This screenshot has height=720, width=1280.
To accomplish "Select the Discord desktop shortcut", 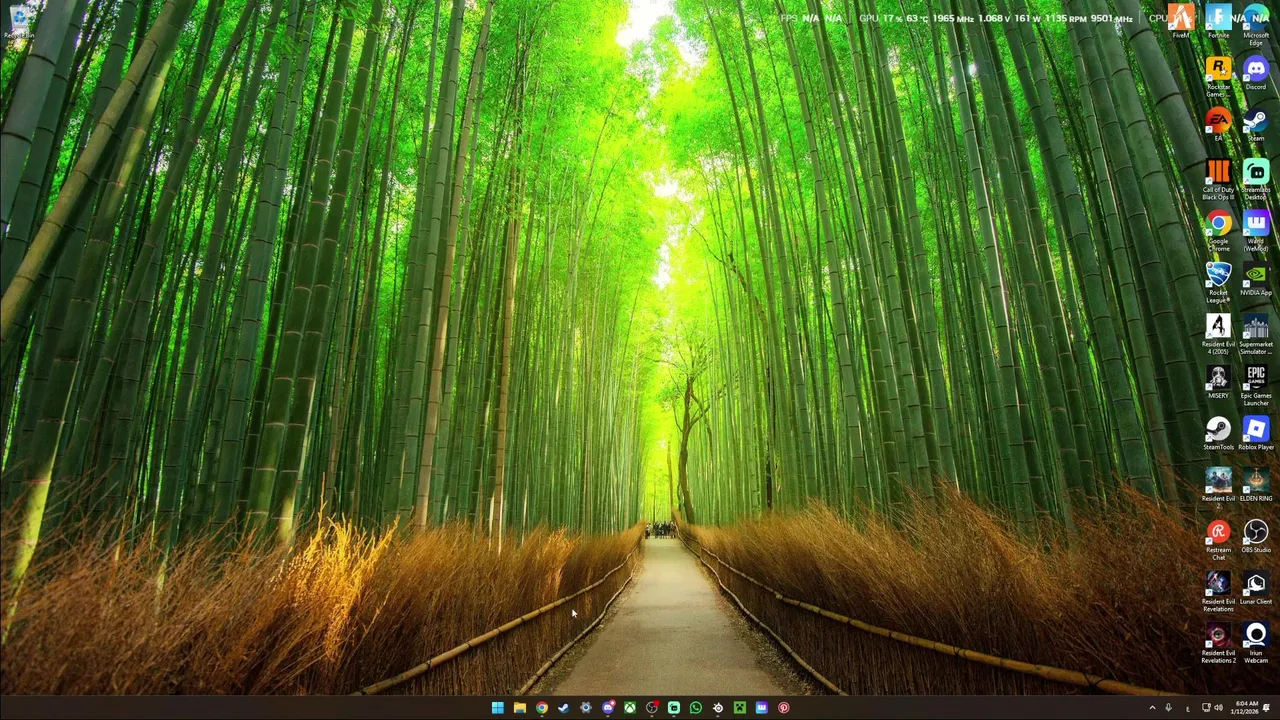I will [x=1256, y=74].
